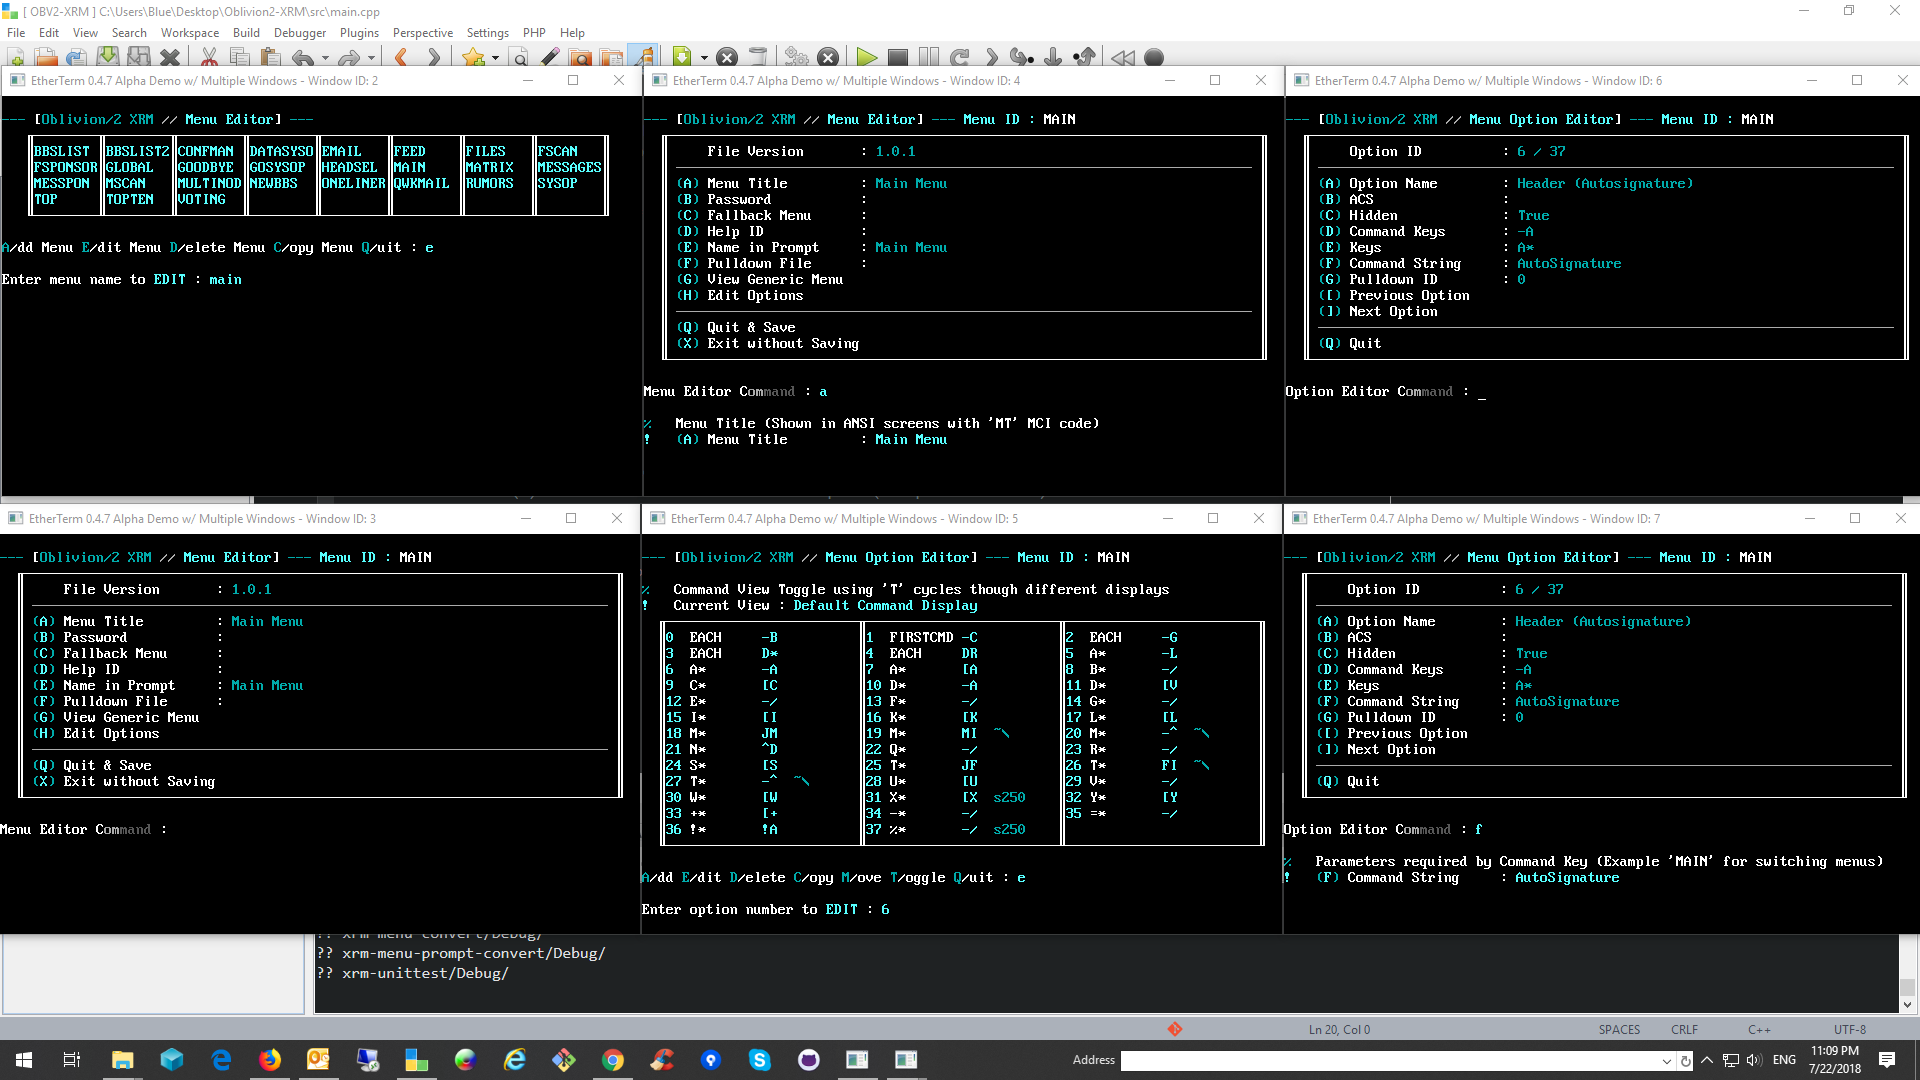Click SPACES indicator in status bar
The image size is (1920, 1080).
(1618, 1029)
